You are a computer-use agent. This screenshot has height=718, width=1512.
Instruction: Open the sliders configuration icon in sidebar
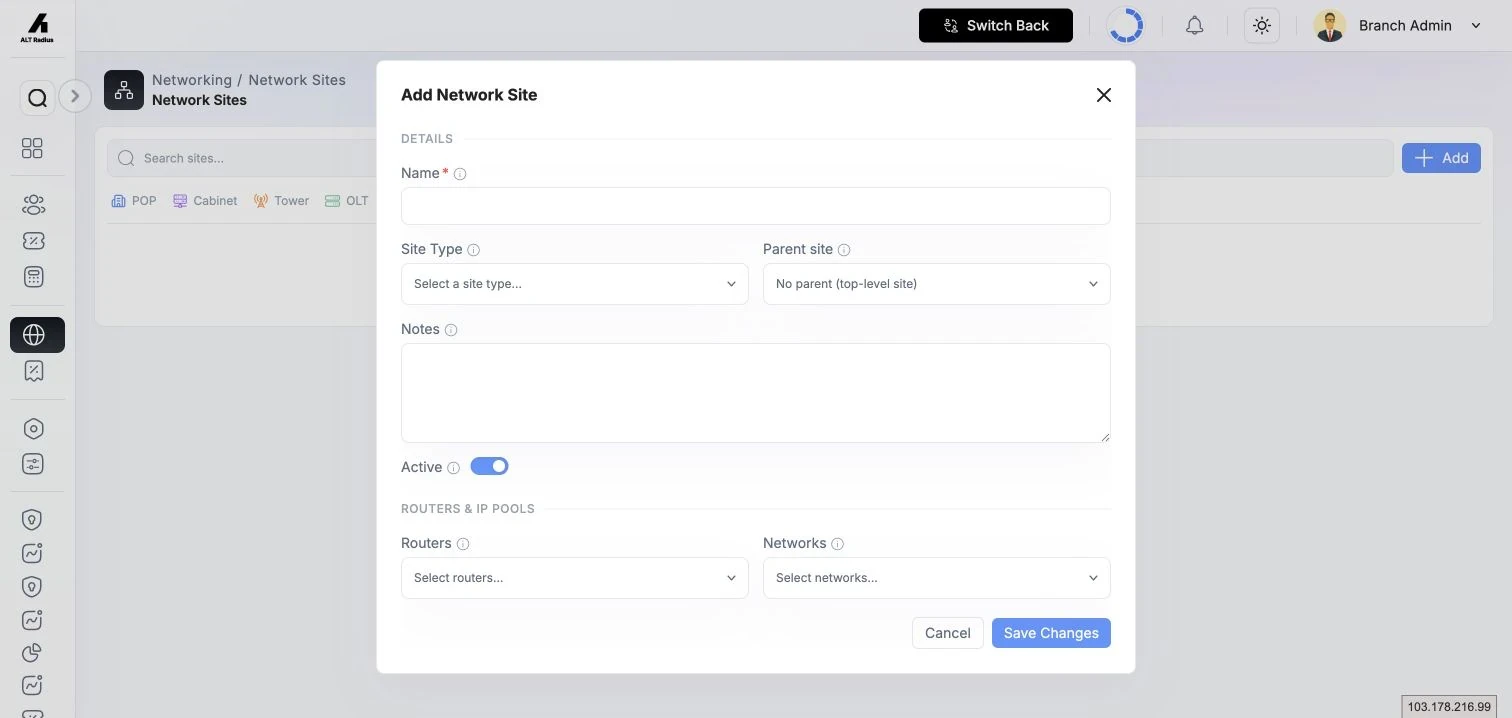[x=33, y=464]
